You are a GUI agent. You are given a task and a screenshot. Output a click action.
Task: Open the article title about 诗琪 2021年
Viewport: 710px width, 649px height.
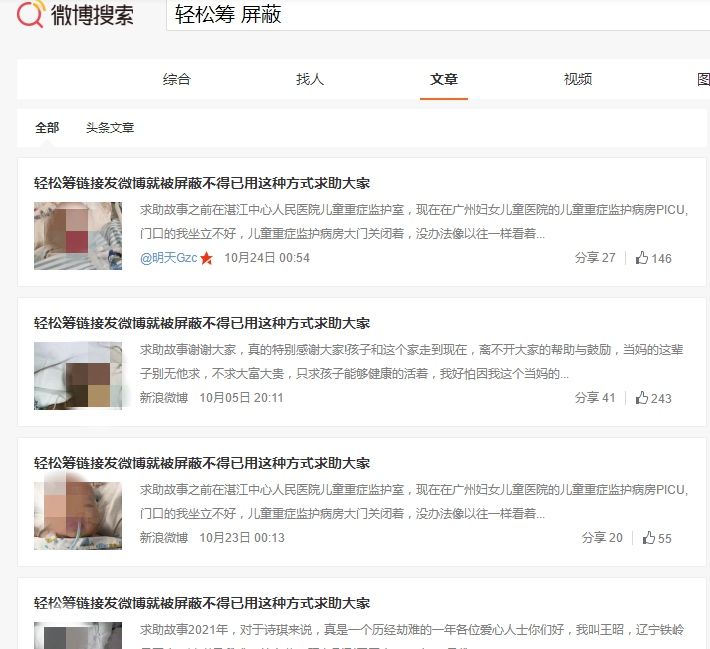(202, 603)
